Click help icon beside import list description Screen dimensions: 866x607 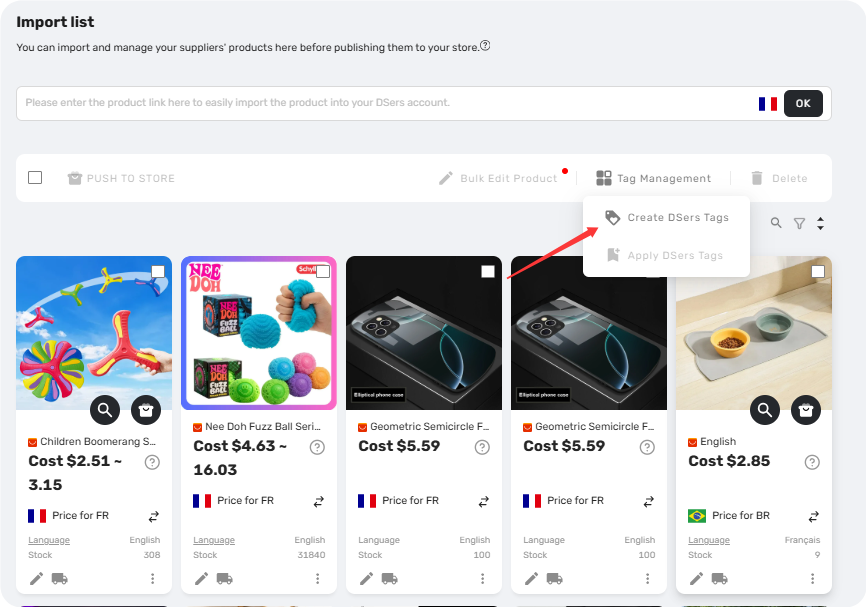point(485,46)
